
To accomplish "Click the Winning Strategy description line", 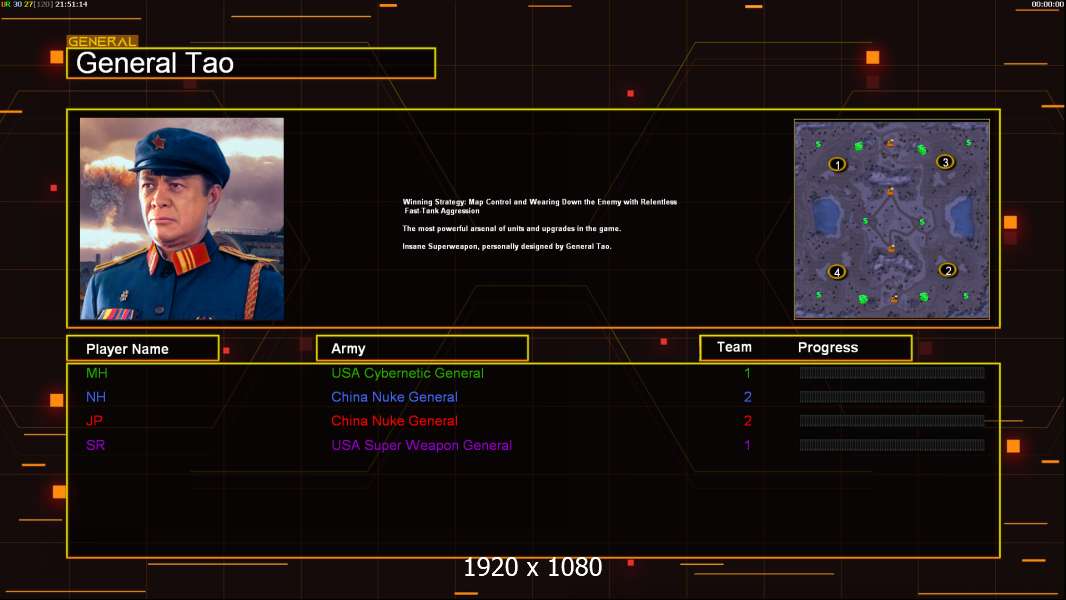I will [x=540, y=206].
